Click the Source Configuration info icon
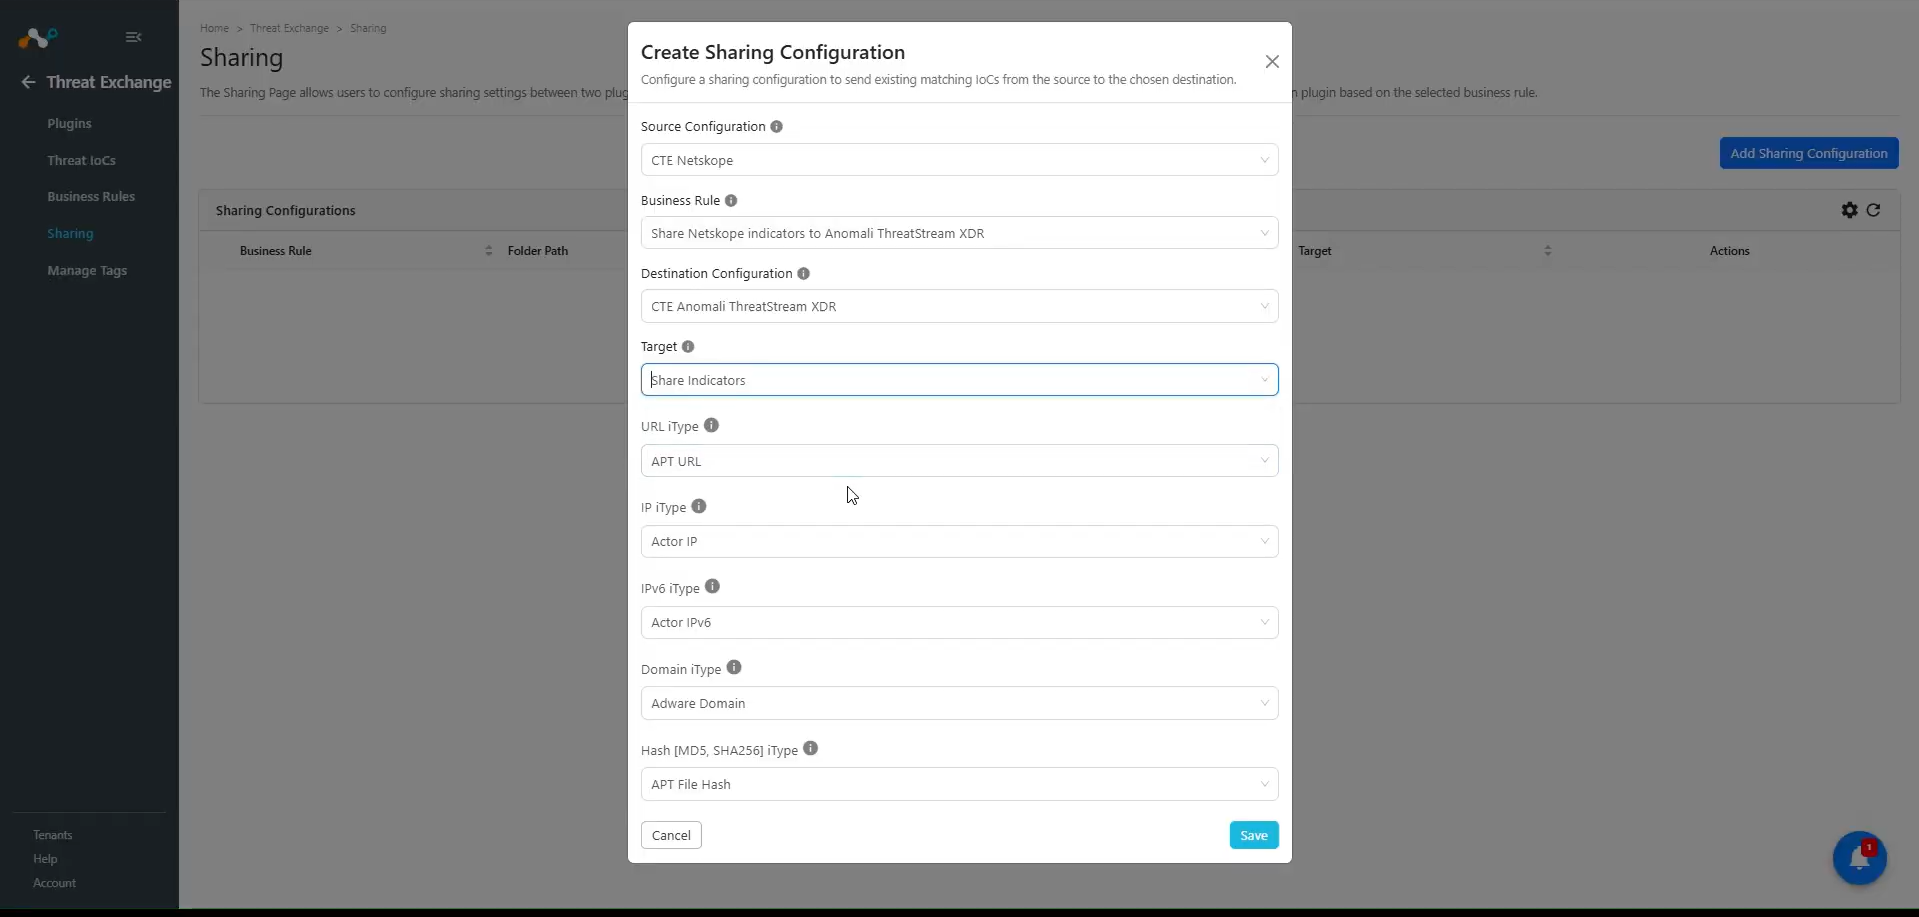This screenshot has height=917, width=1919. [x=776, y=127]
